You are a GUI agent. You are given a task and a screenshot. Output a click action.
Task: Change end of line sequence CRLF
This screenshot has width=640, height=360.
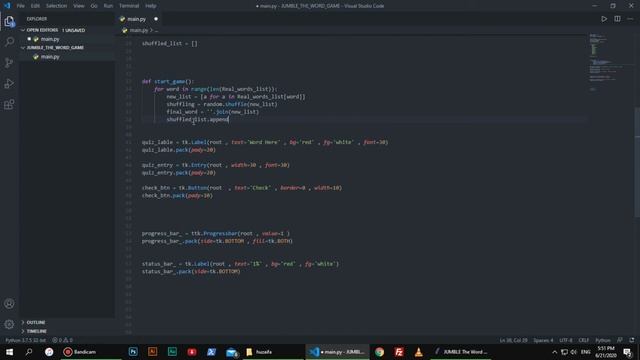point(584,340)
